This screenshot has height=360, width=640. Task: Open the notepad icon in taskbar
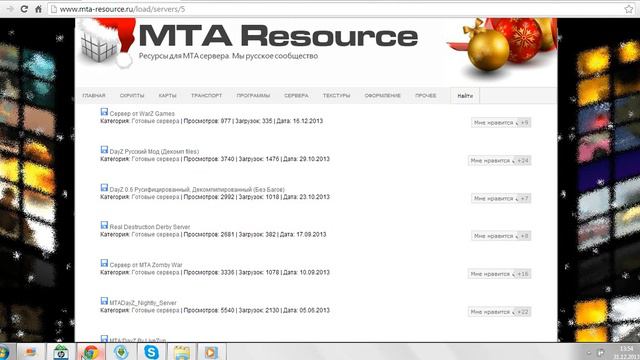[x=182, y=352]
